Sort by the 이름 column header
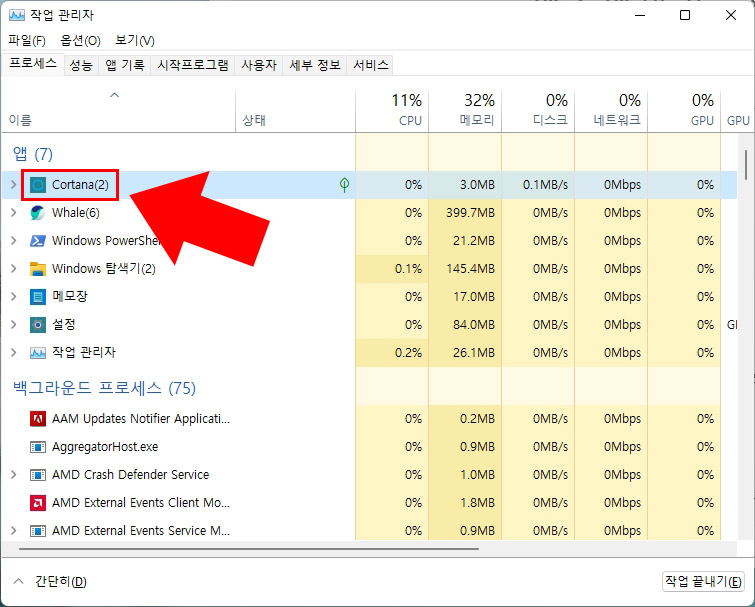This screenshot has height=607, width=755. pyautogui.click(x=119, y=112)
